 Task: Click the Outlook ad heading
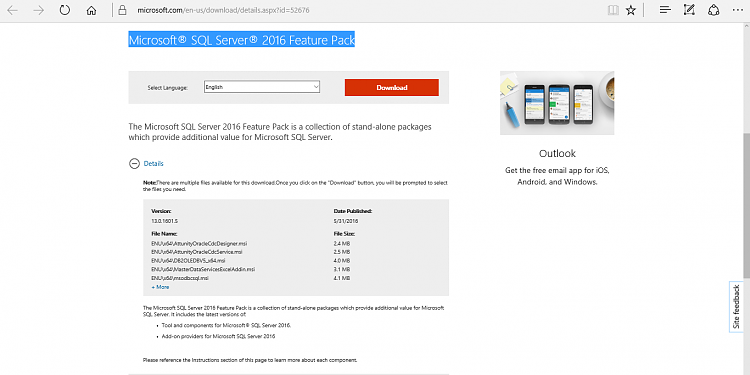tap(557, 154)
